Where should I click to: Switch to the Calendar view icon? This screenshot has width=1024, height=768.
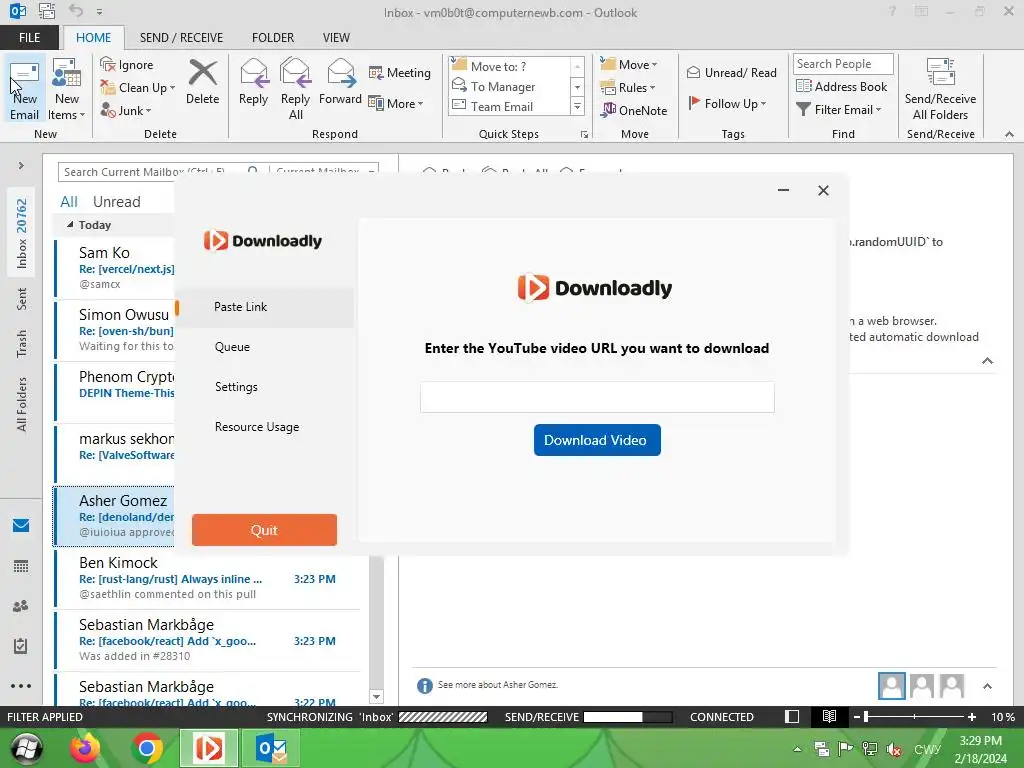point(21,566)
